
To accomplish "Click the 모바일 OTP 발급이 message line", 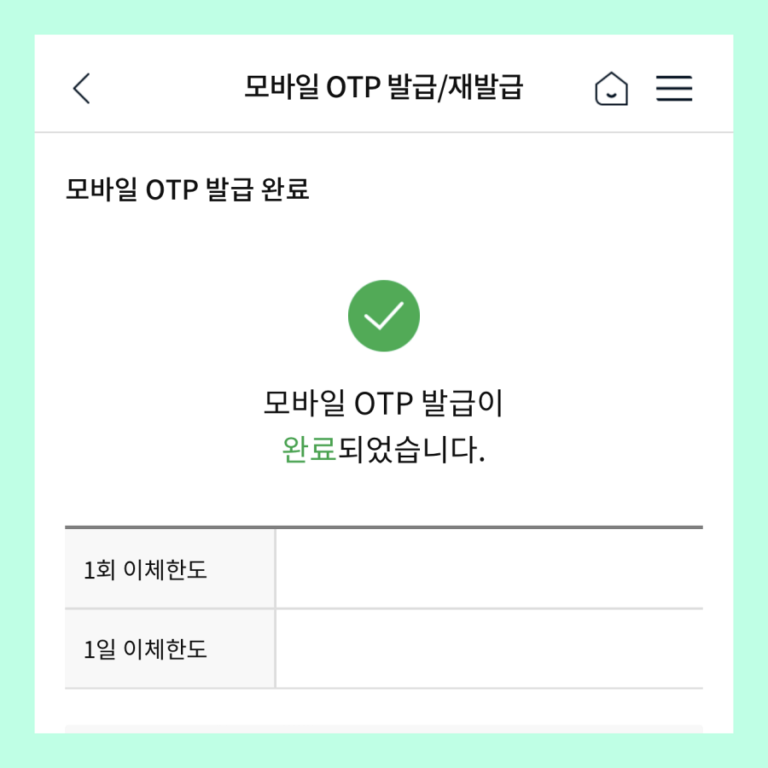I will coord(384,403).
